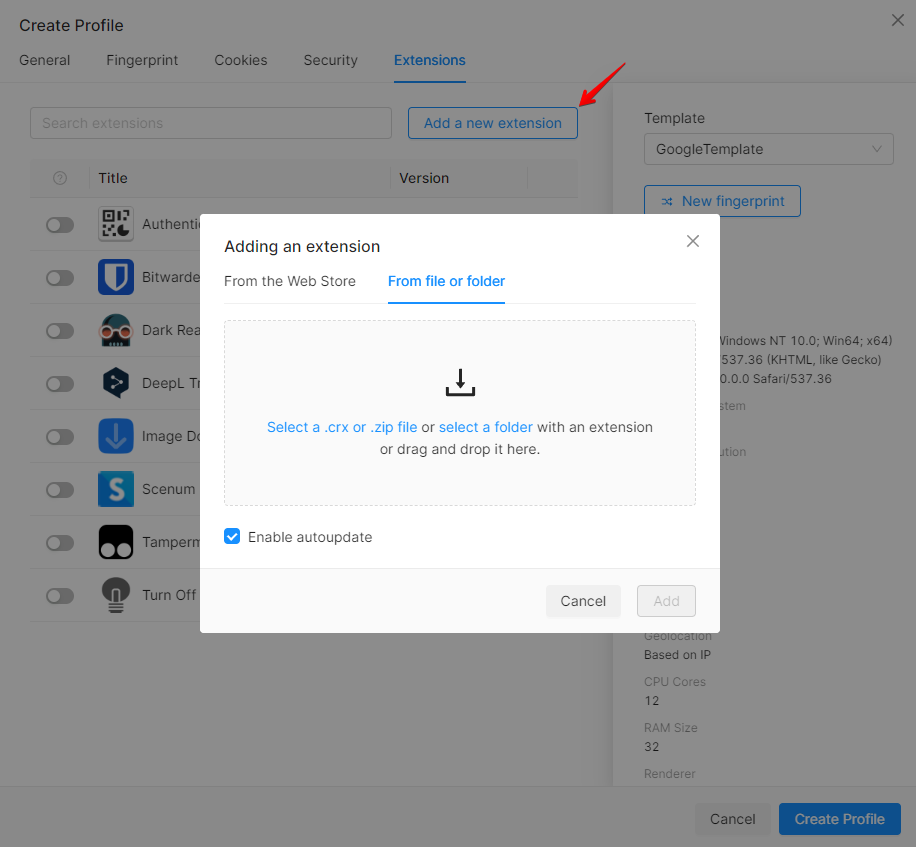Turn on the Tampermonkey toggle
916x847 pixels.
tap(60, 543)
